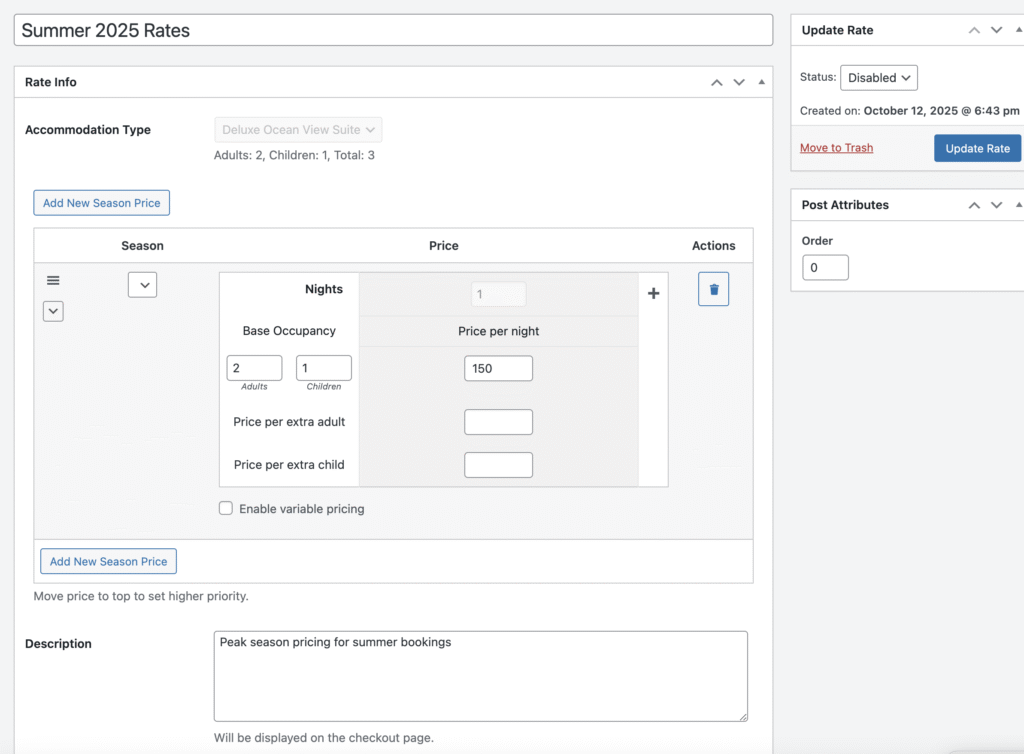
Task: Collapse the Rate Info panel
Action: click(x=761, y=82)
